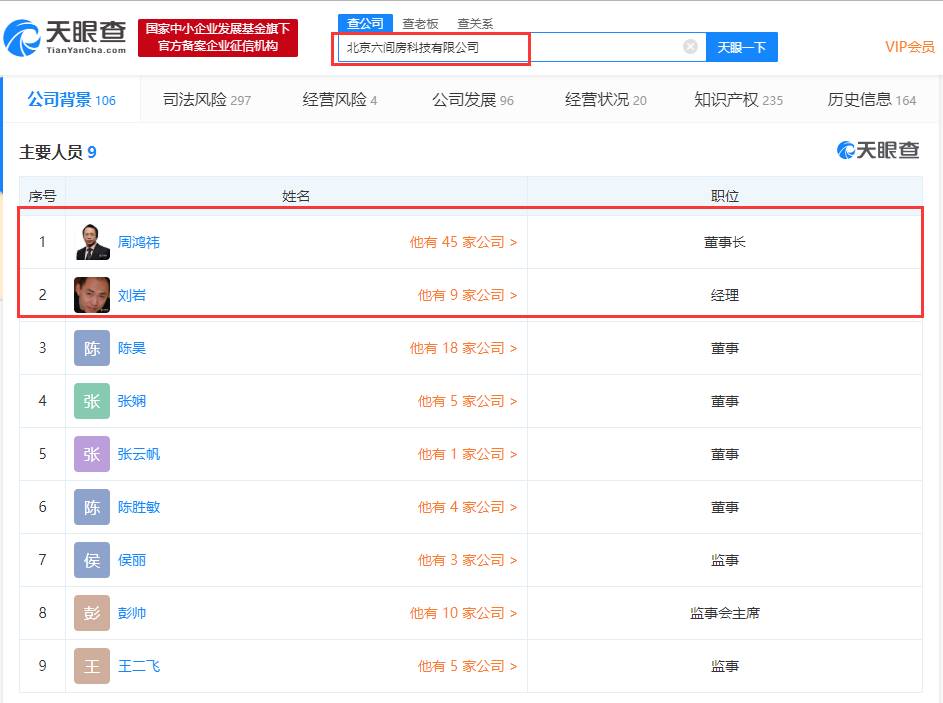Switch to the 查老板 search tab
943x703 pixels.
420,23
